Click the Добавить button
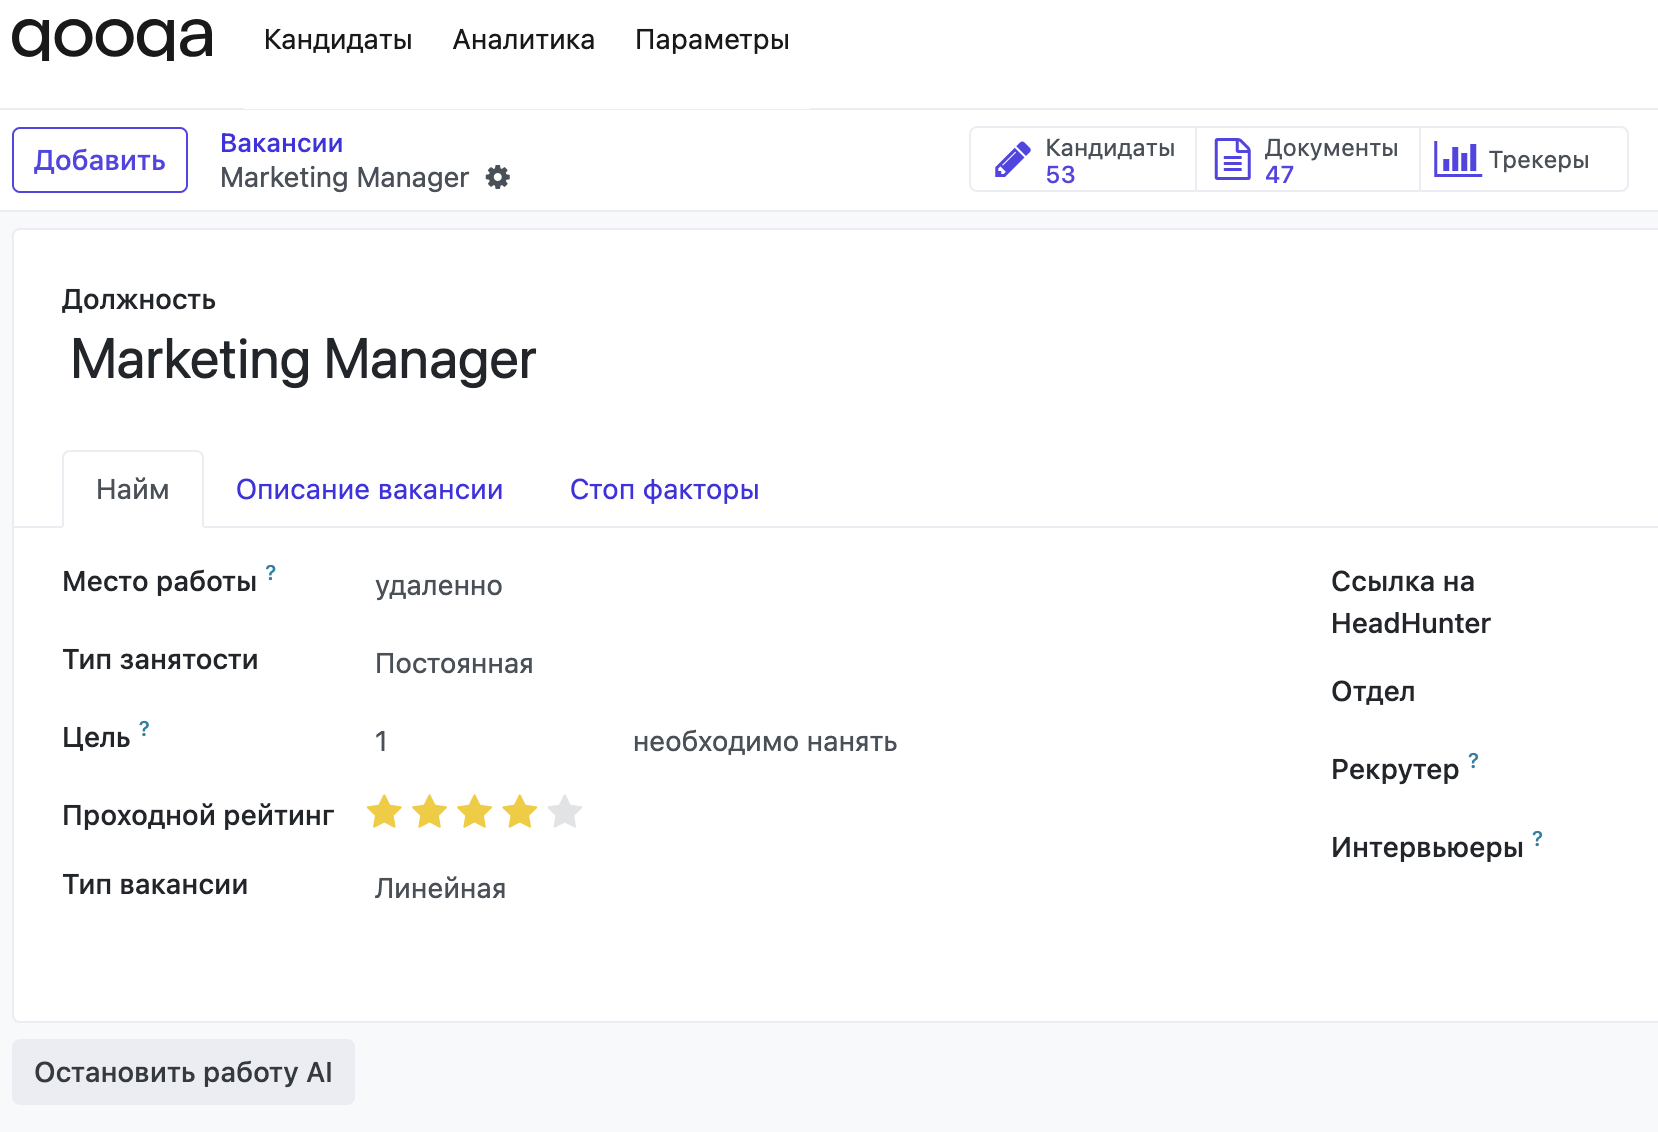Viewport: 1658px width, 1132px height. (x=100, y=160)
